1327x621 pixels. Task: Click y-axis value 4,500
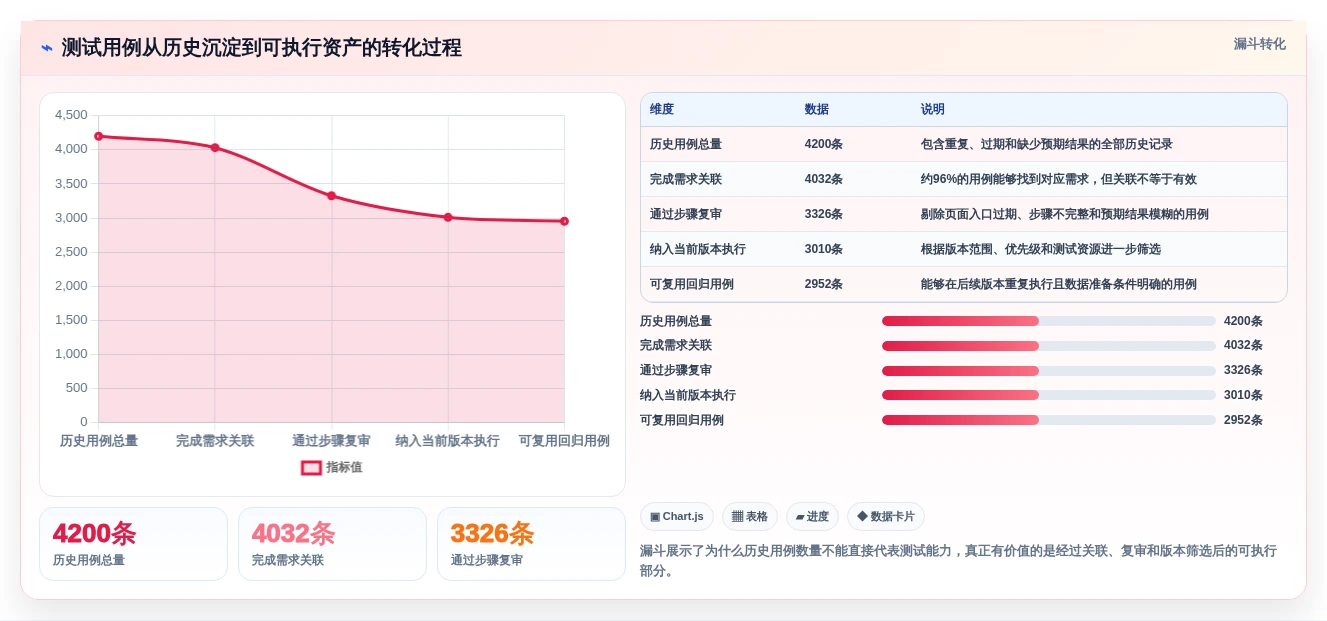(71, 115)
